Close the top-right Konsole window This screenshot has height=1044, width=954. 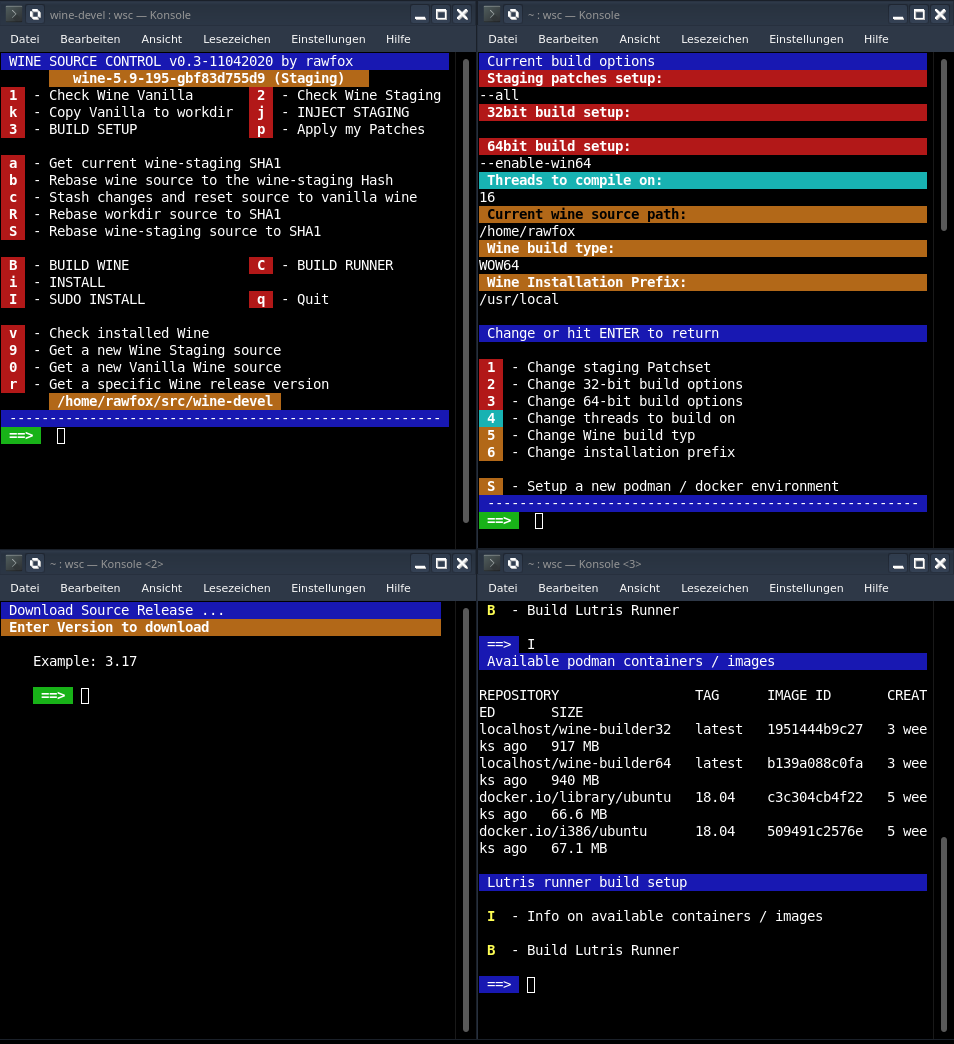941,15
